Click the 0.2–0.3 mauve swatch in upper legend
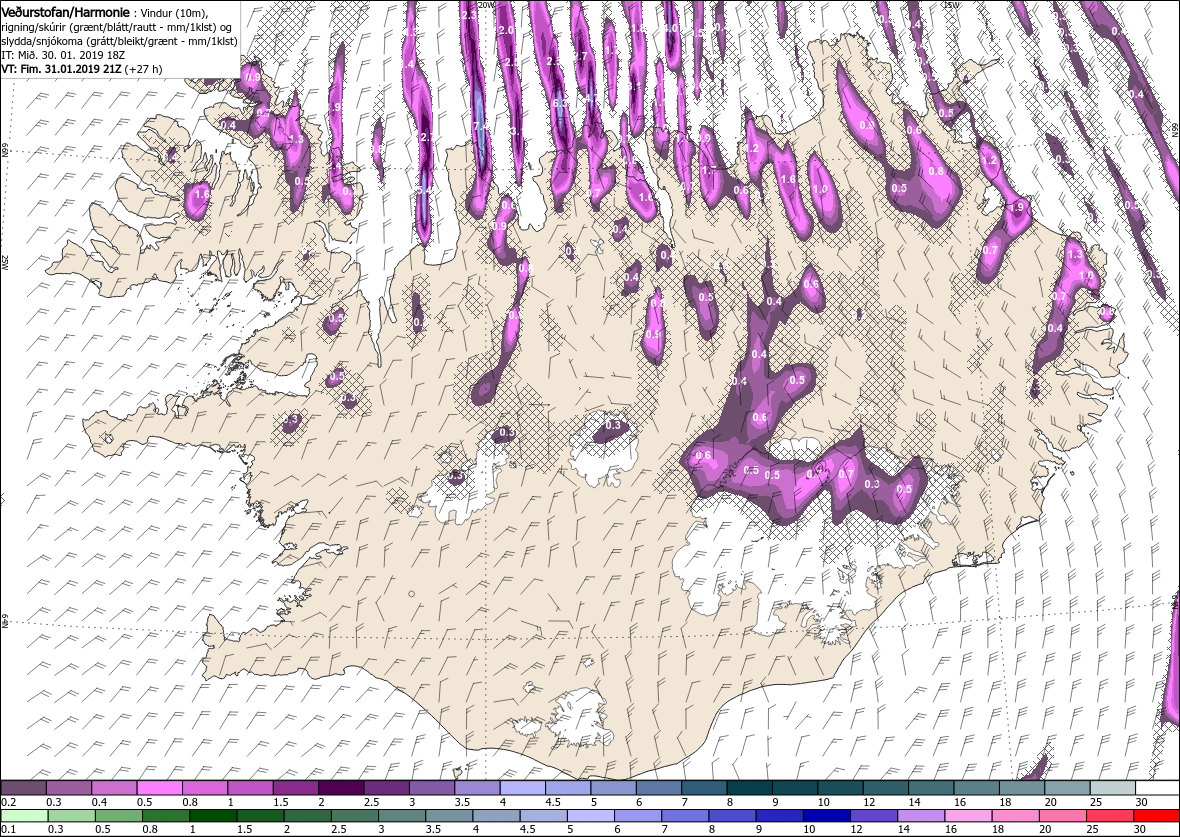Viewport: 1180px width, 837px height. (x=23, y=788)
